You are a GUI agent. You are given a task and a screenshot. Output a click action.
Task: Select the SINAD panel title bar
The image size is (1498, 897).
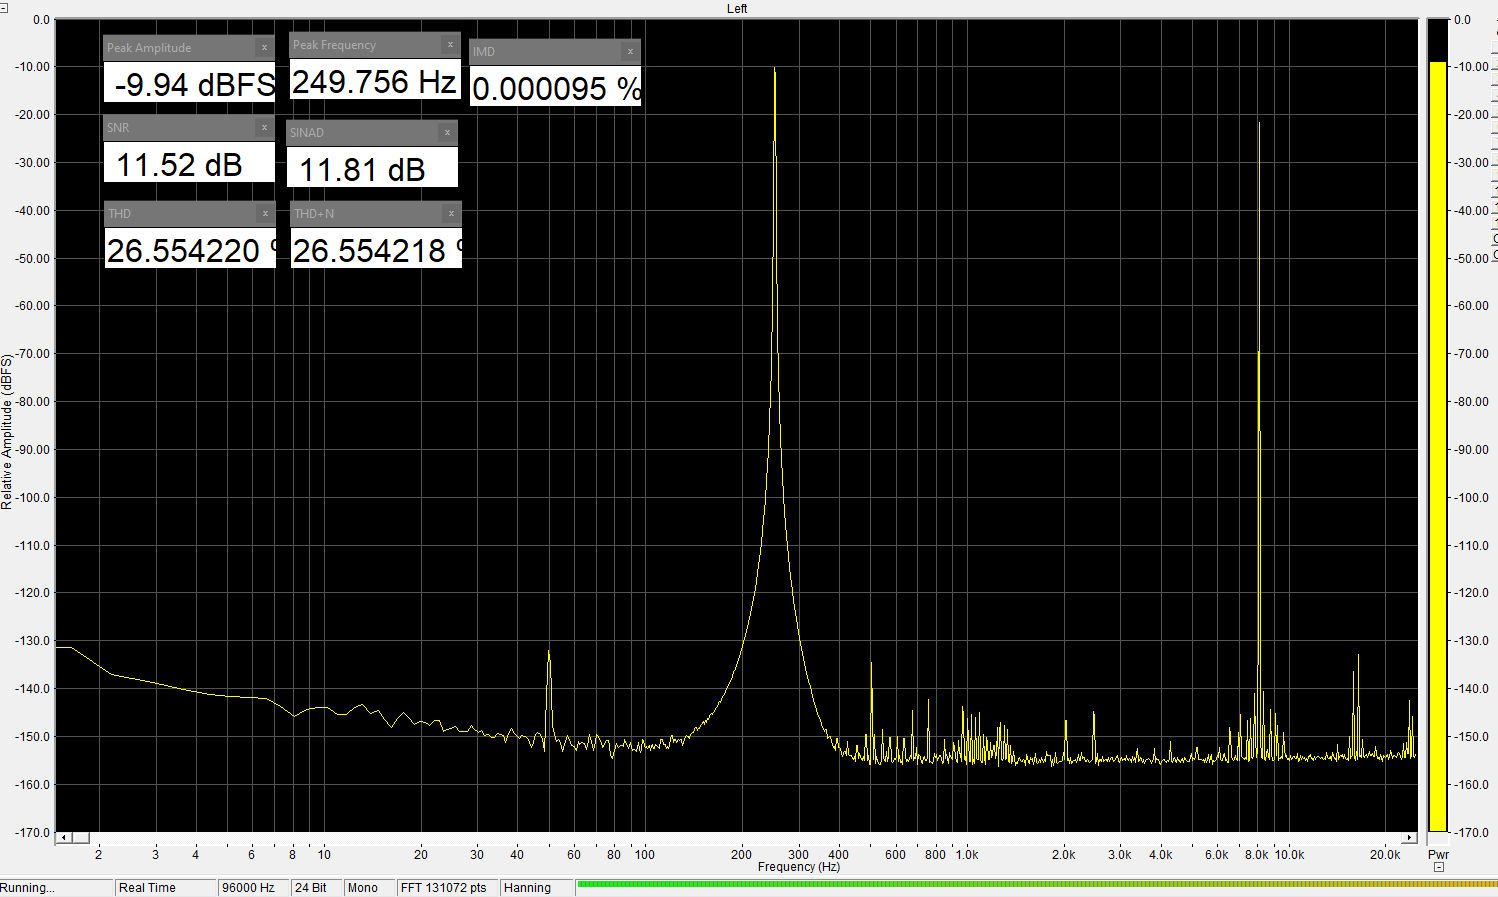coord(372,132)
